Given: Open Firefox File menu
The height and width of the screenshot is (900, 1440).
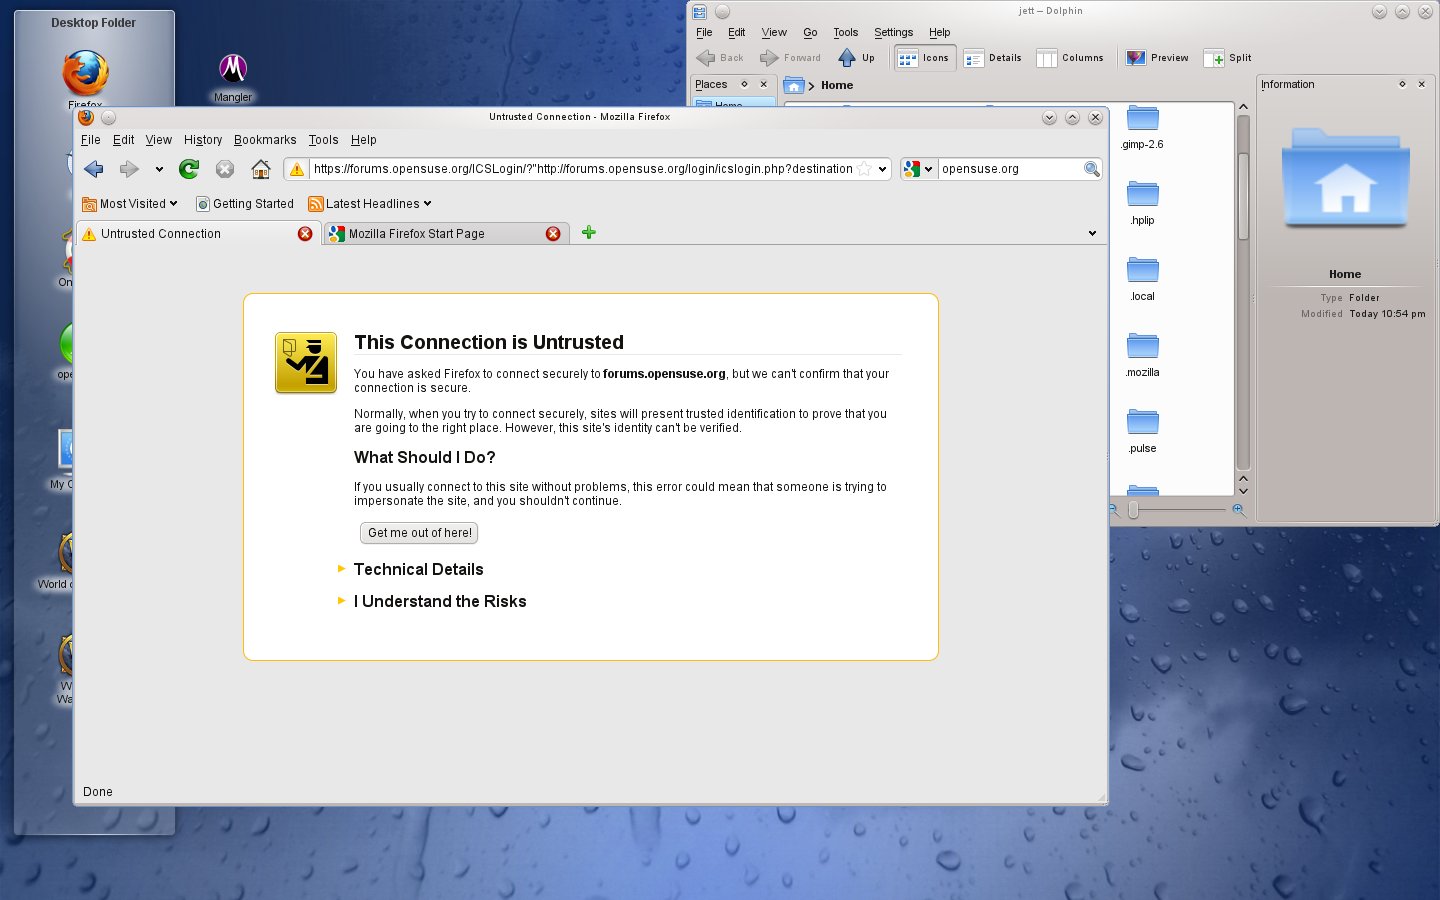Looking at the screenshot, I should (91, 140).
